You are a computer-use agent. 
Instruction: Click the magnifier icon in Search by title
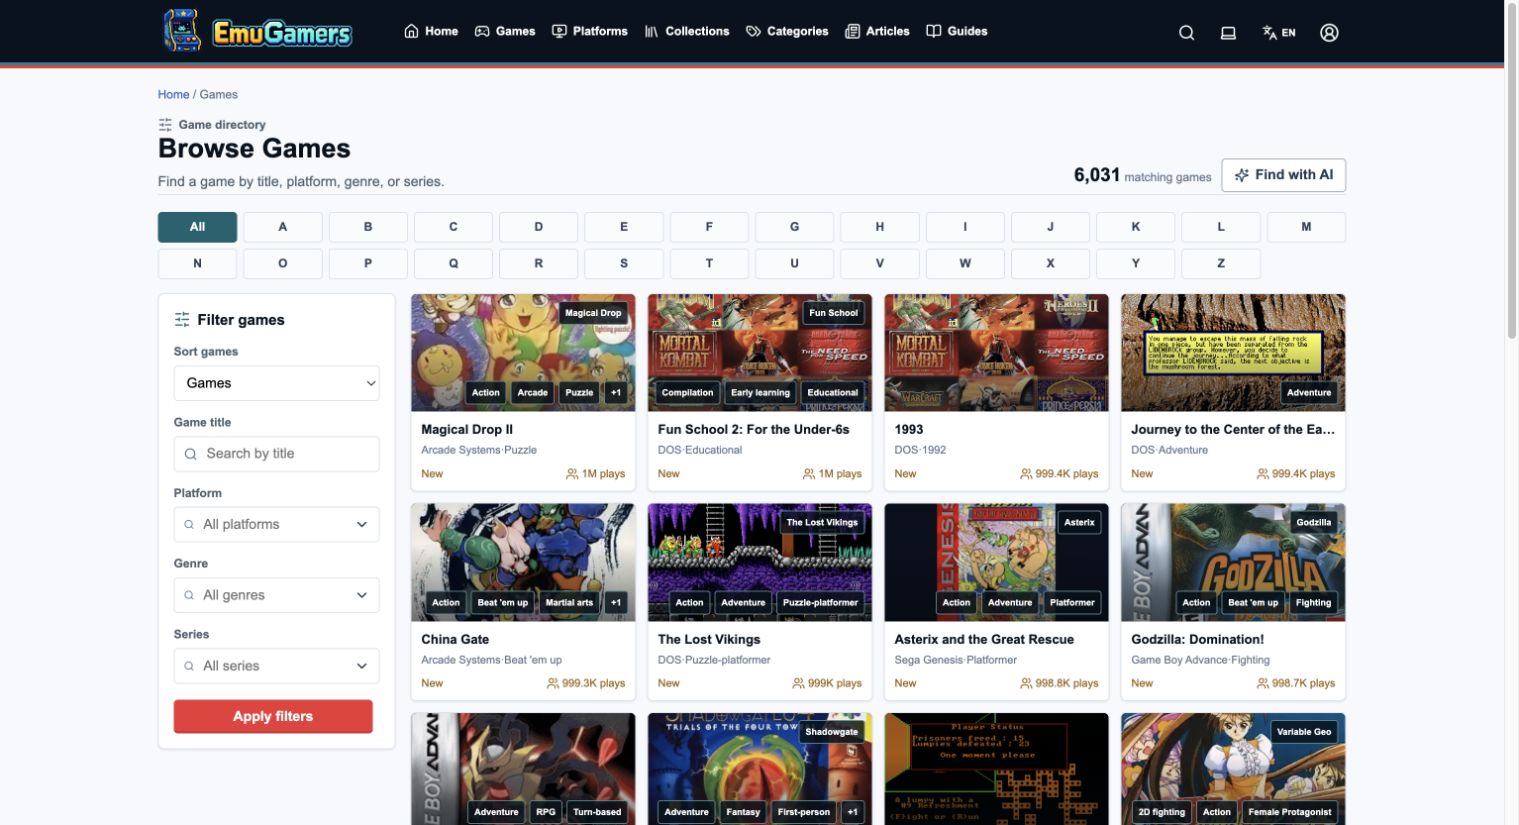190,454
